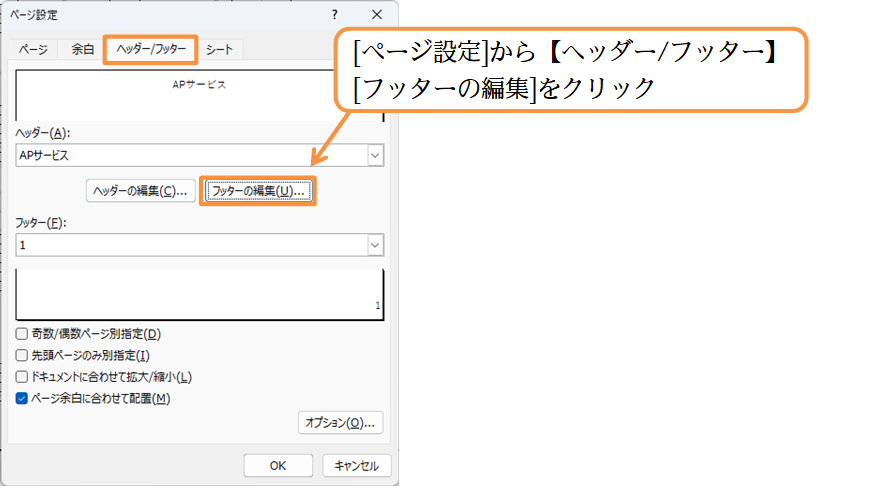This screenshot has height=488, width=885.
Task: Confirm with the OK button
Action: click(x=278, y=465)
